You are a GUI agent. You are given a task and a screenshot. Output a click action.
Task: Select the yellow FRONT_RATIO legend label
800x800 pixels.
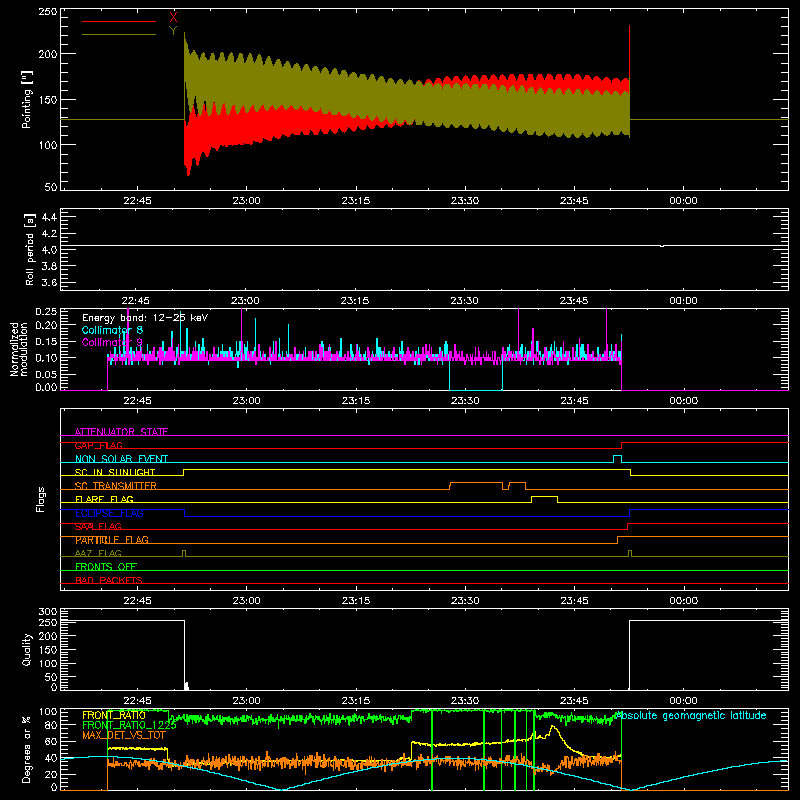114,715
